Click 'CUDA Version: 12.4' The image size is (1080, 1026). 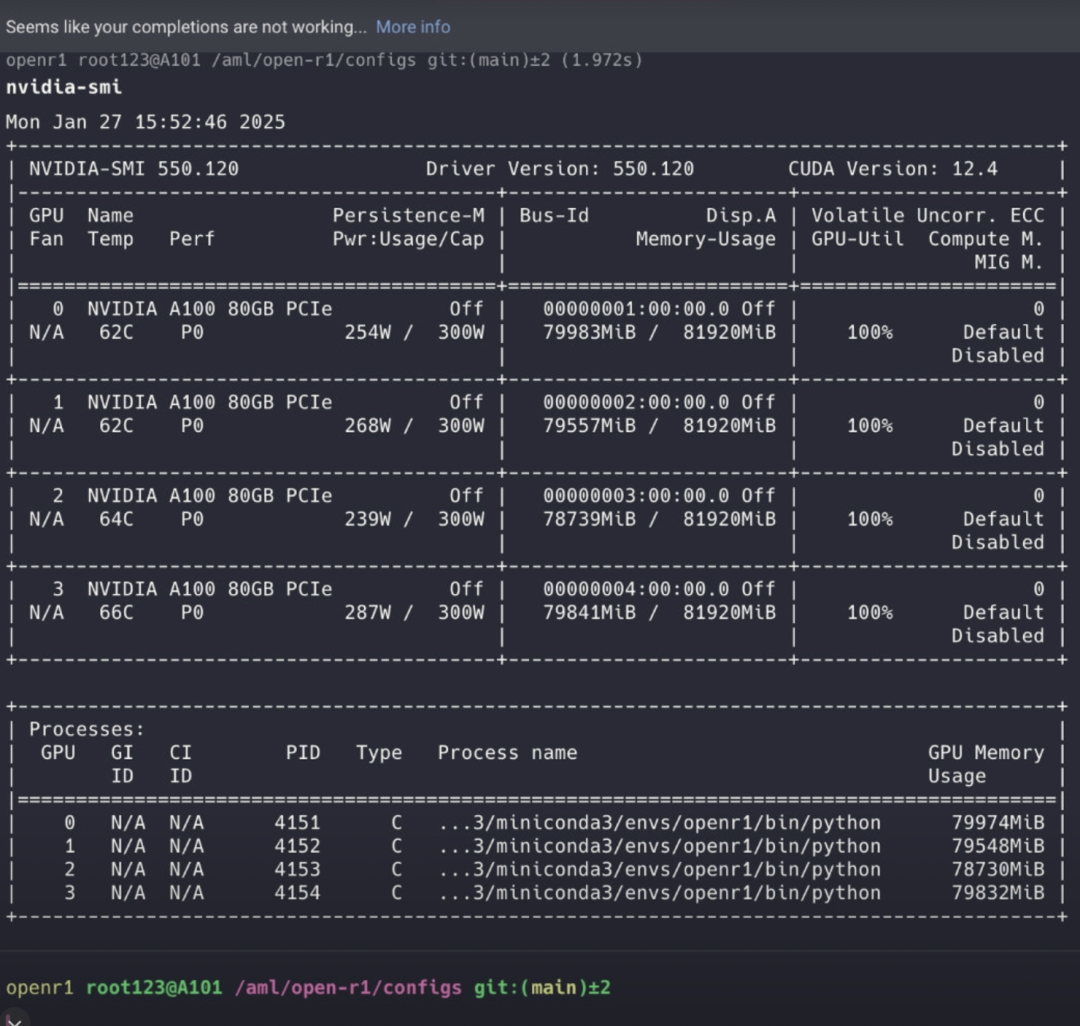click(x=893, y=169)
